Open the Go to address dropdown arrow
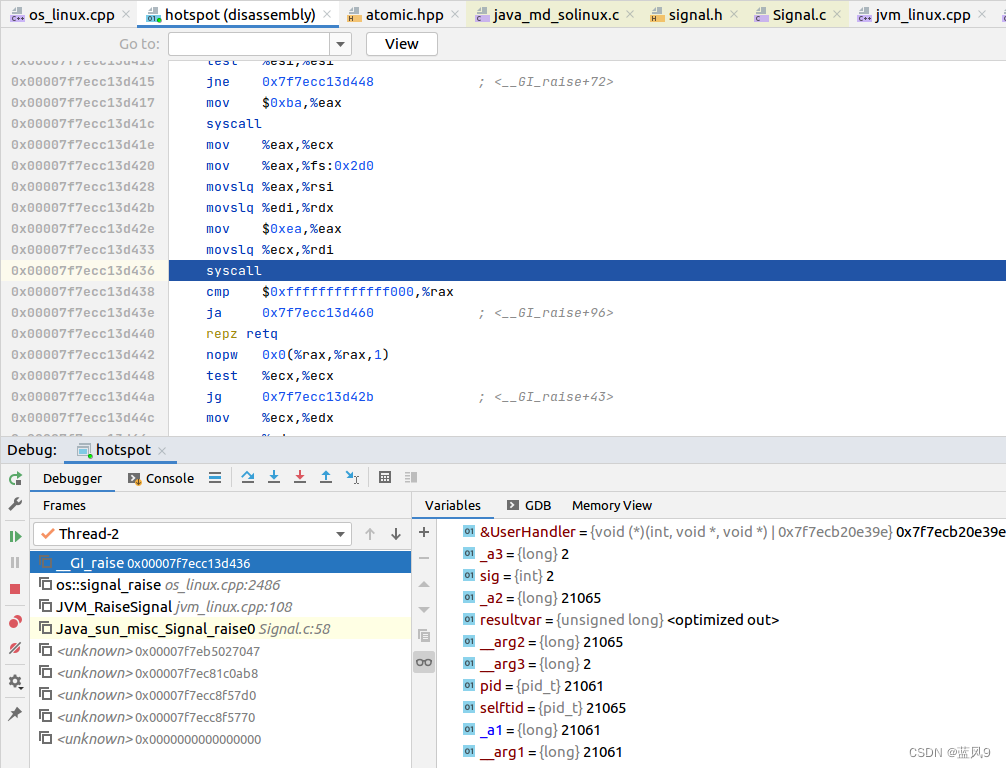The width and height of the screenshot is (1006, 768). [x=341, y=44]
